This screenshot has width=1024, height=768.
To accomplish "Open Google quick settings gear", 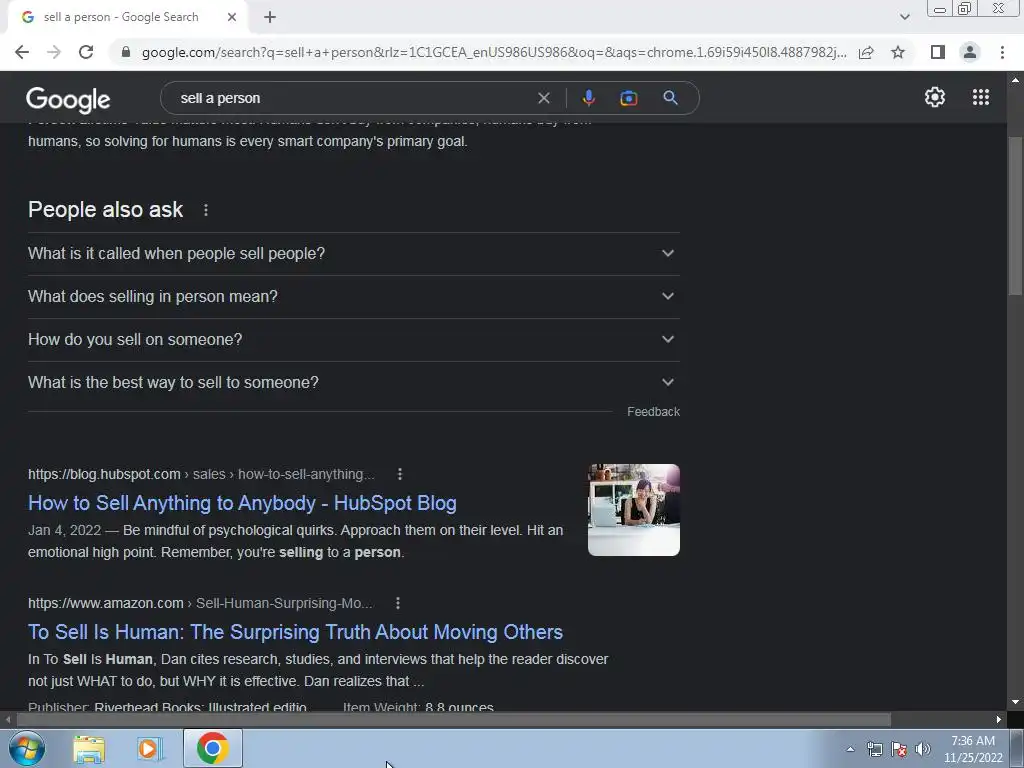I will [935, 97].
